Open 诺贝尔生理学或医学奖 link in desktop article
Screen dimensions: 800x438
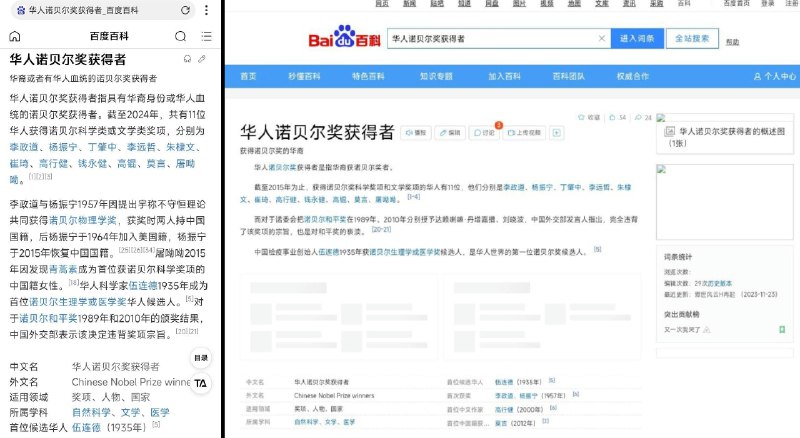[405, 252]
